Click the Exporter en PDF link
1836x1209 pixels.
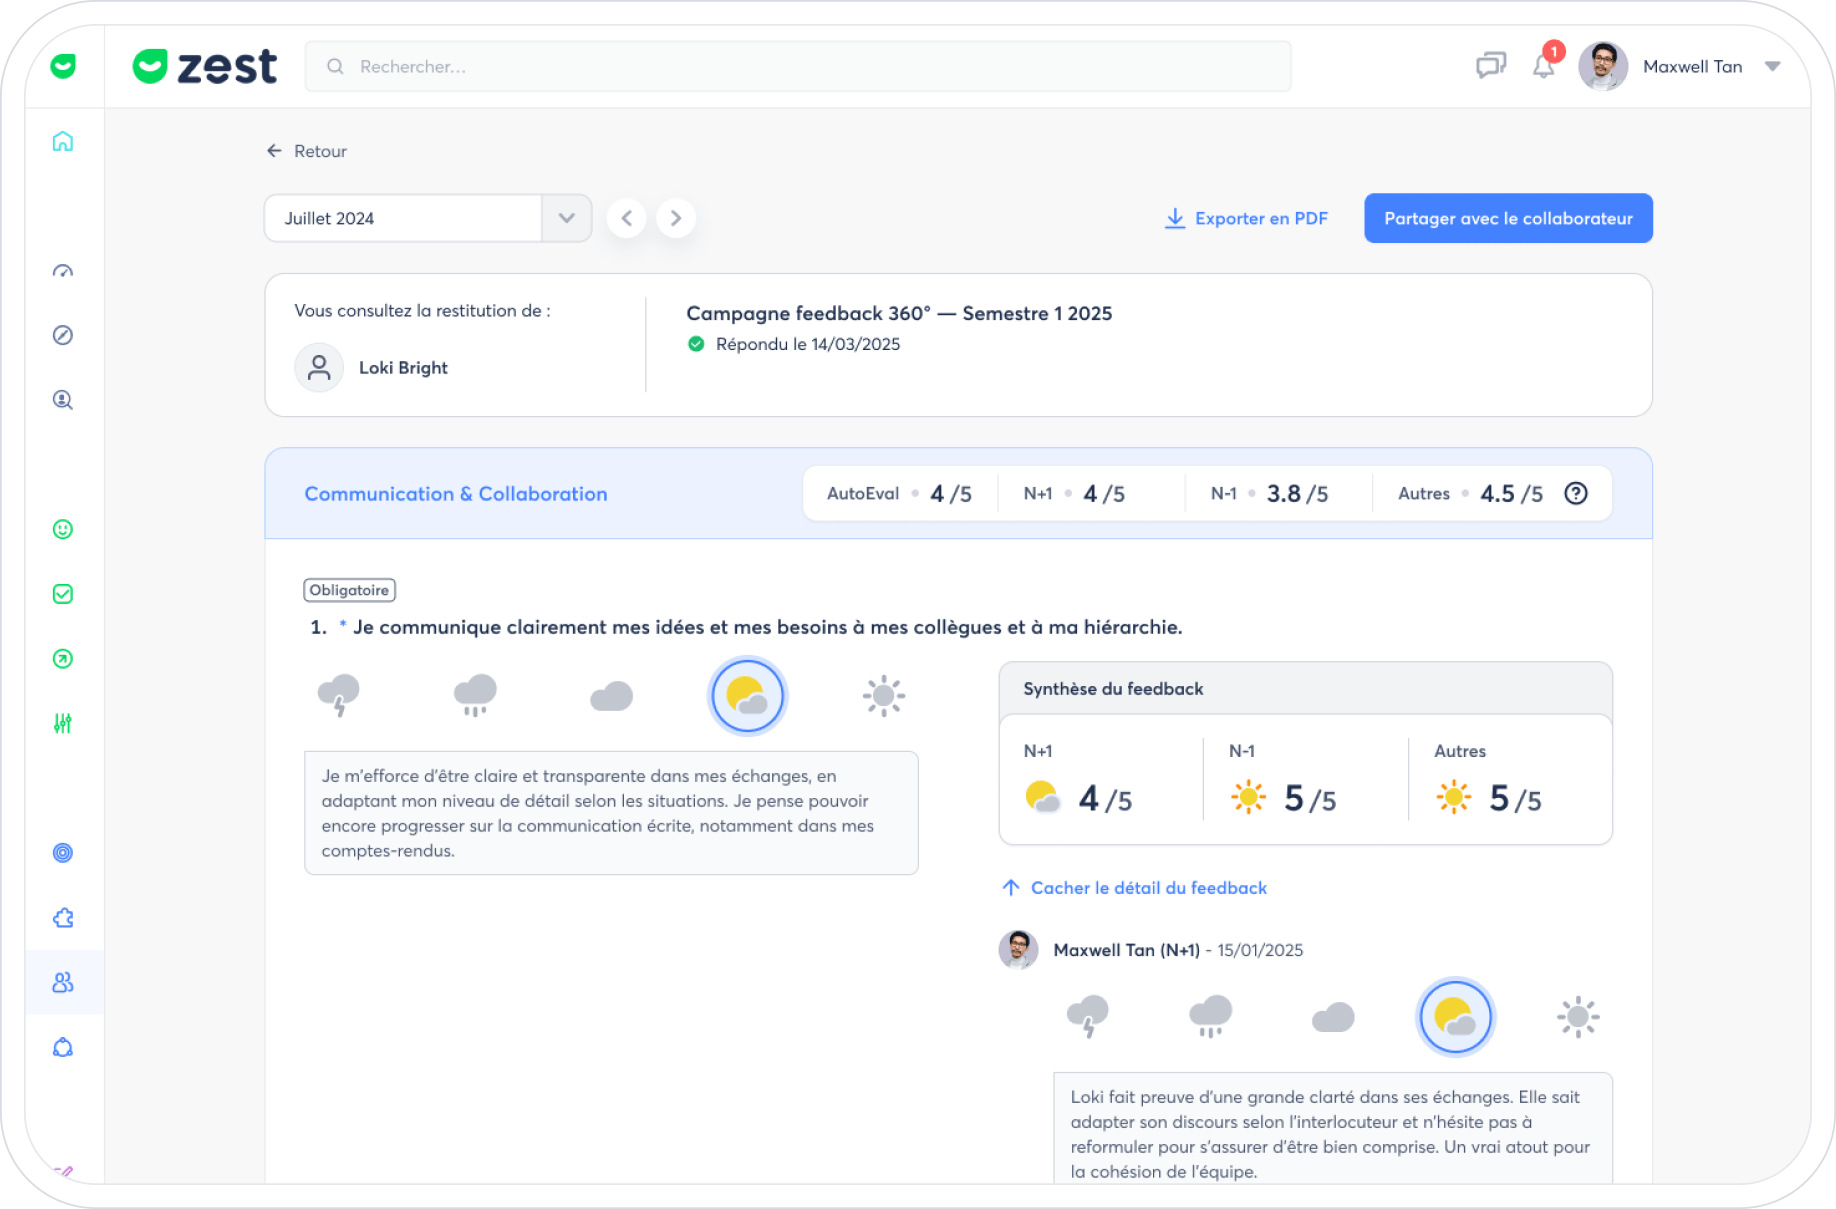point(1247,218)
